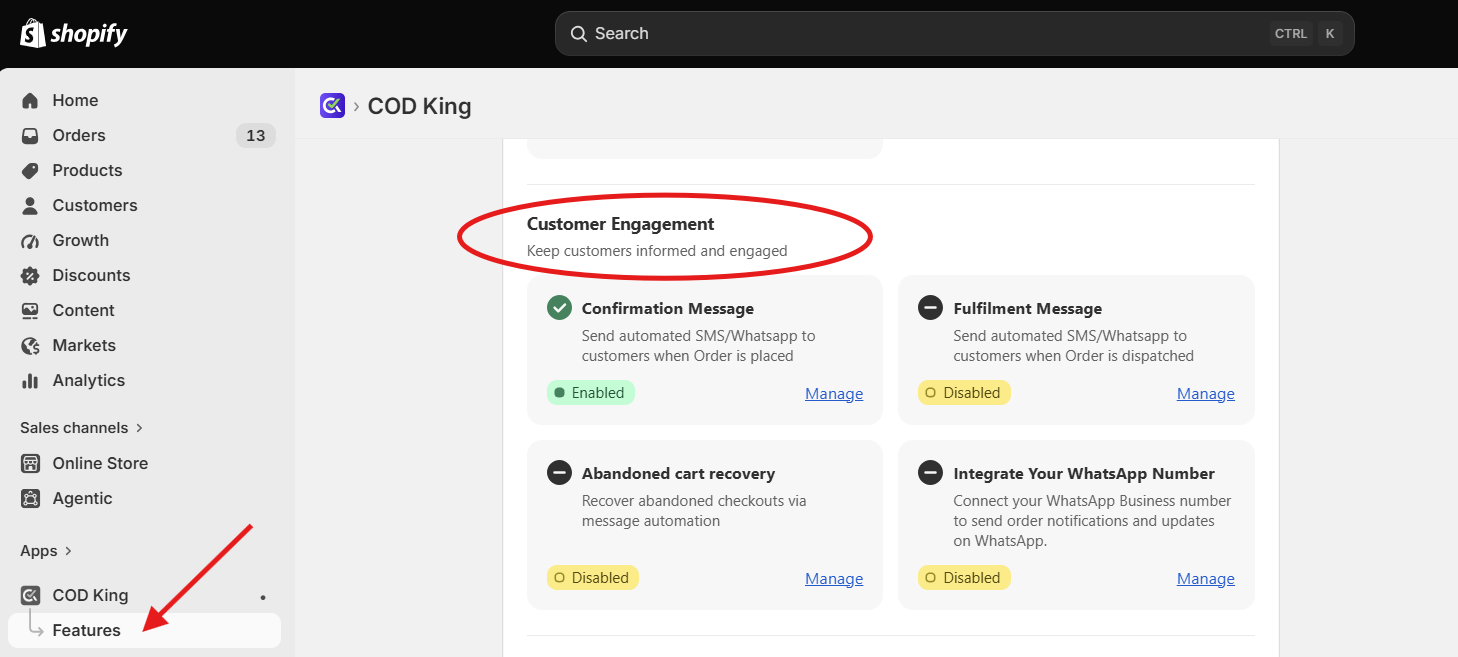The width and height of the screenshot is (1458, 657).
Task: Click the K shortcut key badge
Action: (1329, 34)
